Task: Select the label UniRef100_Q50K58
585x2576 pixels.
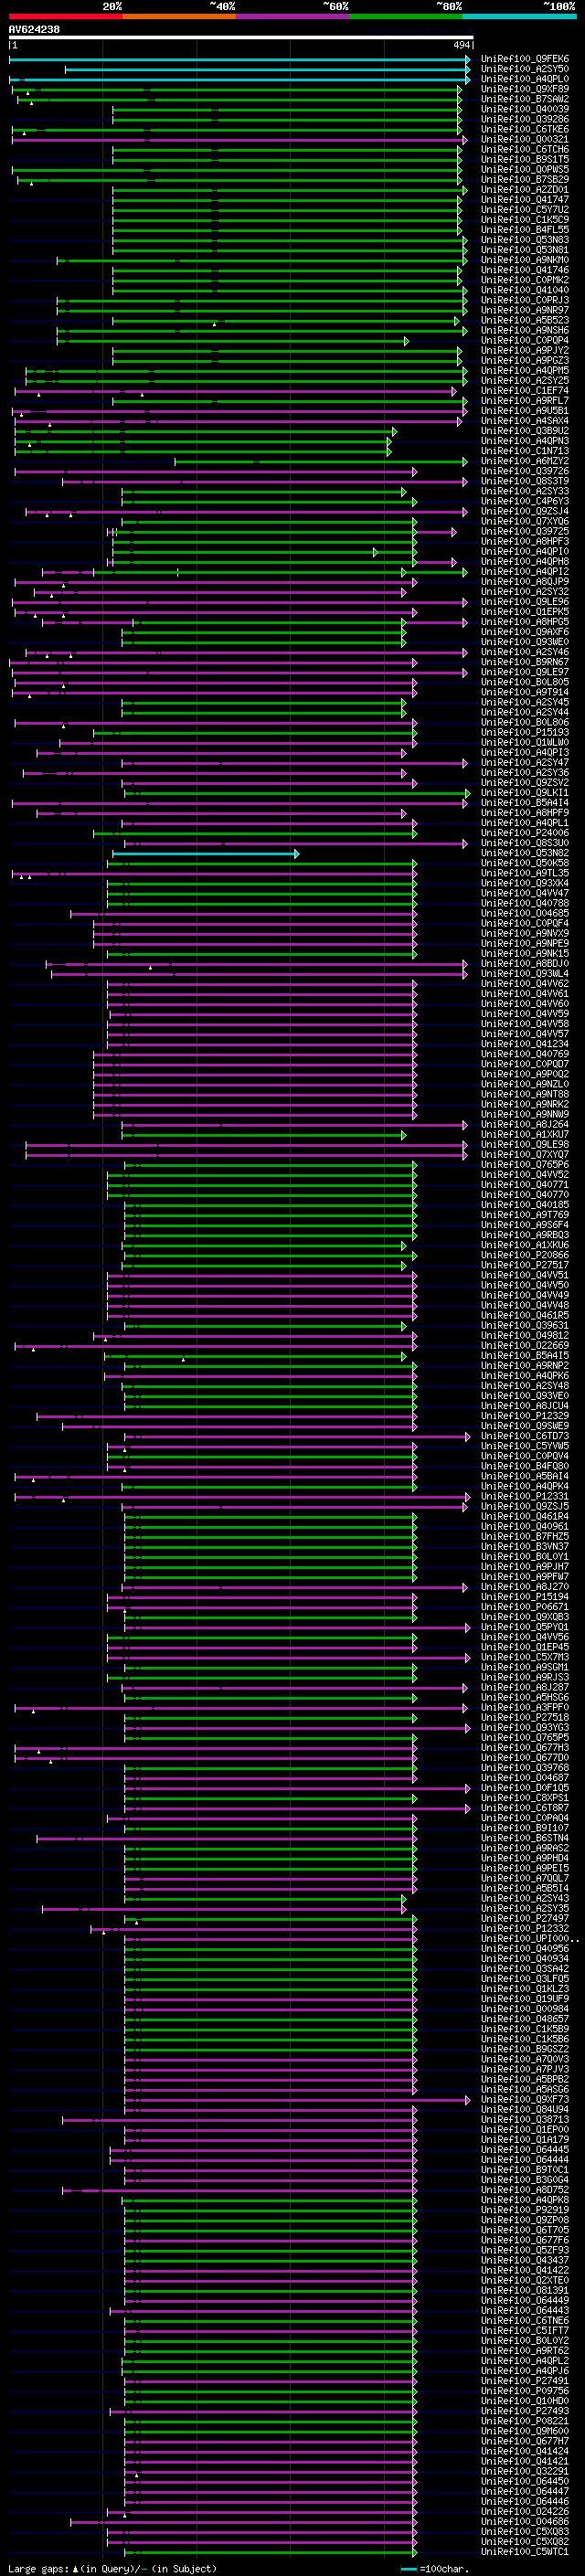Action: (525, 863)
